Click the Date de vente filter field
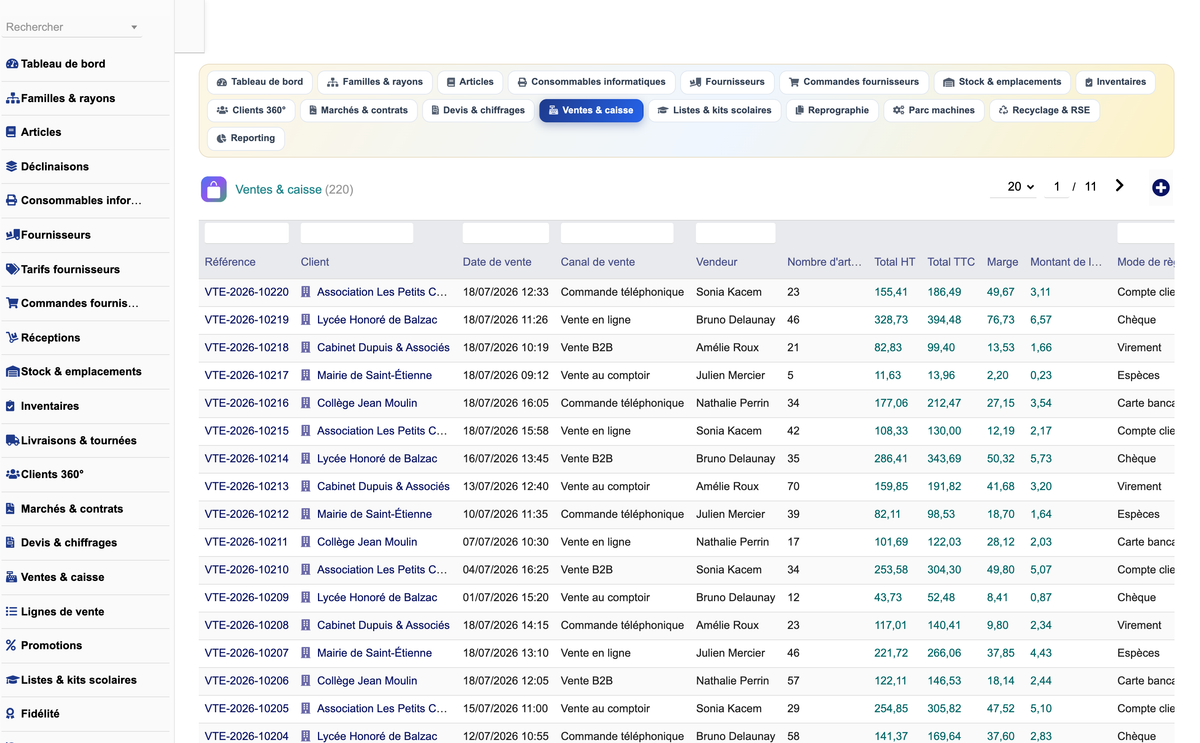 tap(506, 233)
